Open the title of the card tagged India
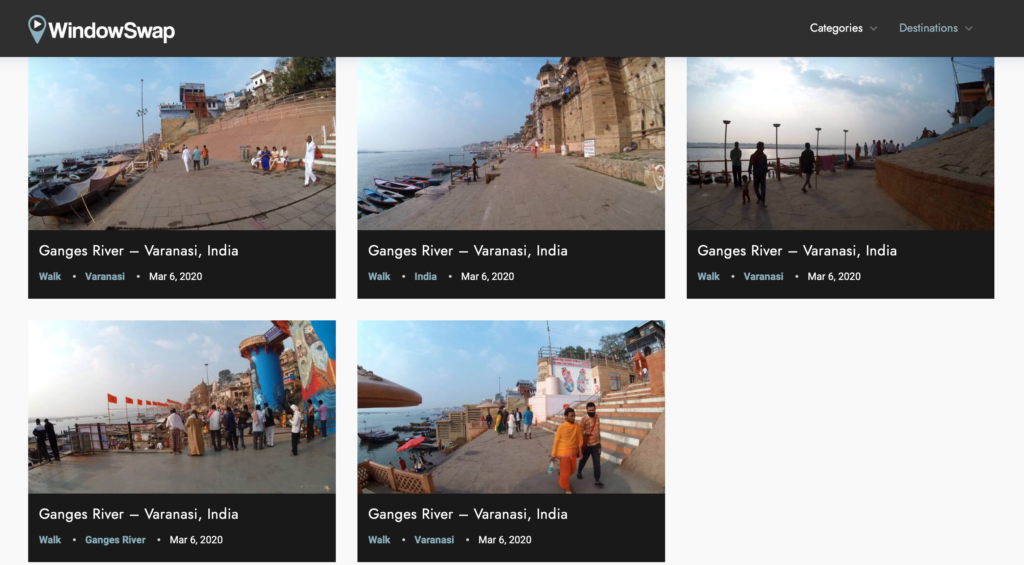This screenshot has height=565, width=1024. [x=467, y=251]
